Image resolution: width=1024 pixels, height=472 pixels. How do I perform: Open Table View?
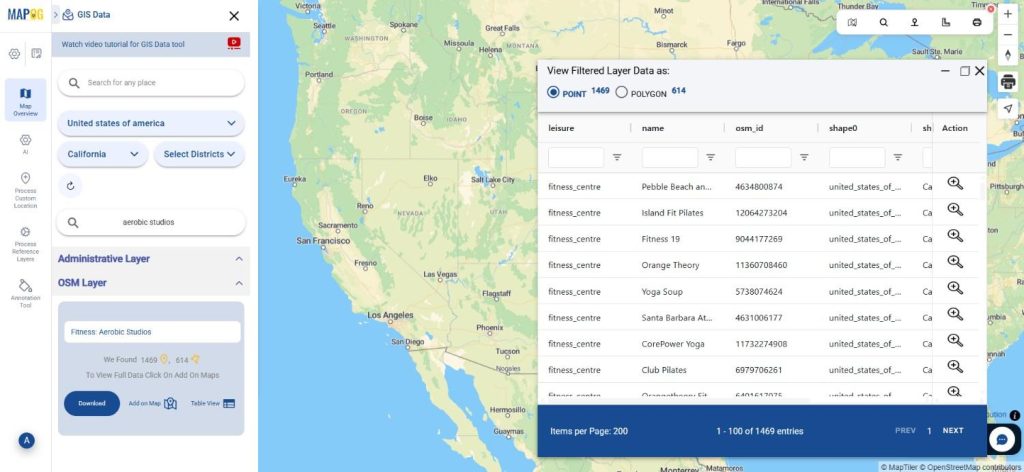point(213,403)
